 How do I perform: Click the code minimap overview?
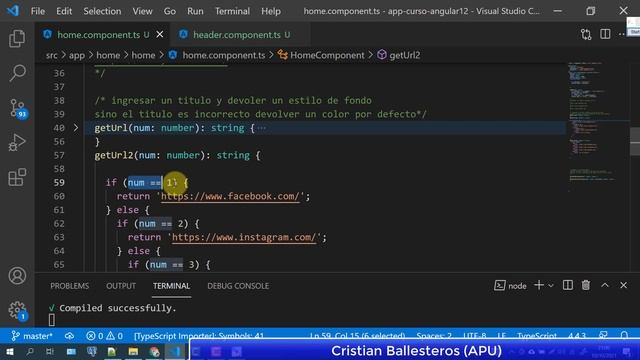[x=597, y=127]
